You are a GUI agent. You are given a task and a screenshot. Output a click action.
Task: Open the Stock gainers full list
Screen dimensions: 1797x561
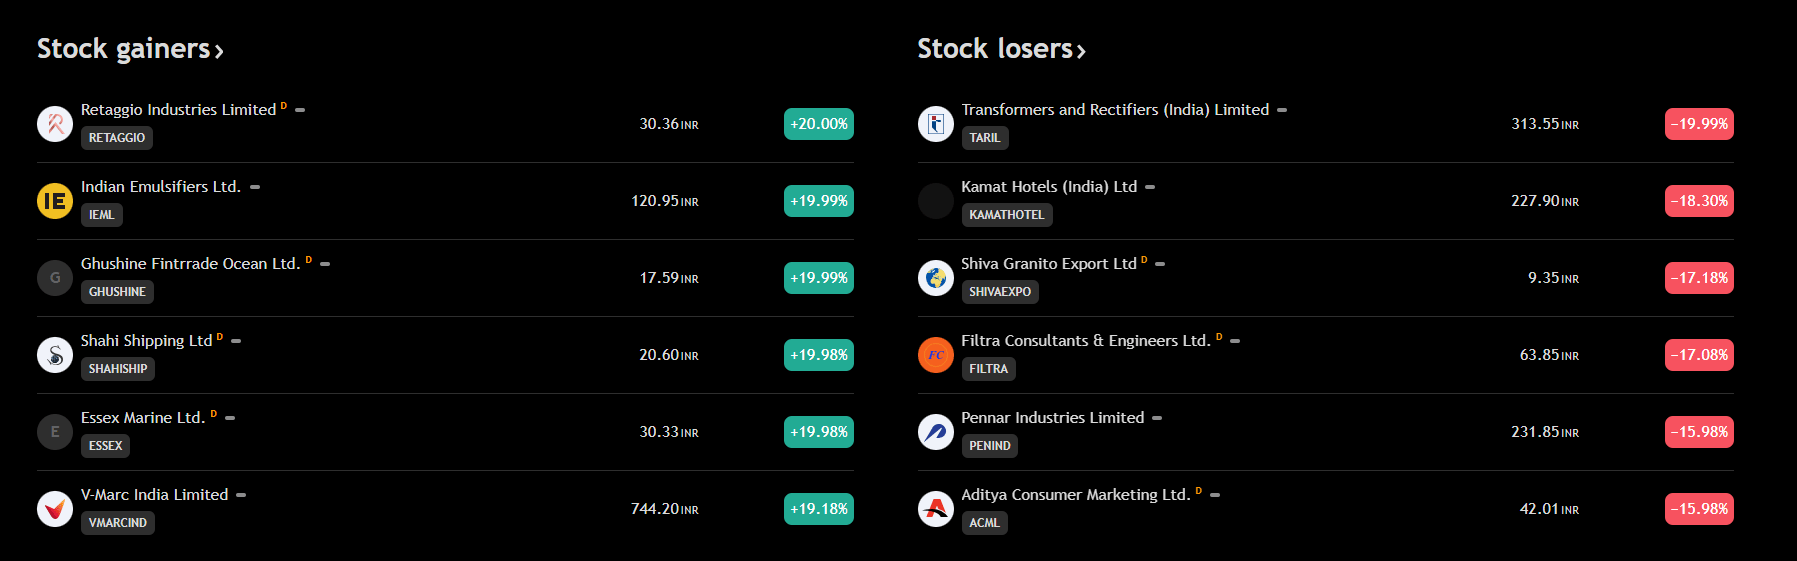tap(130, 49)
